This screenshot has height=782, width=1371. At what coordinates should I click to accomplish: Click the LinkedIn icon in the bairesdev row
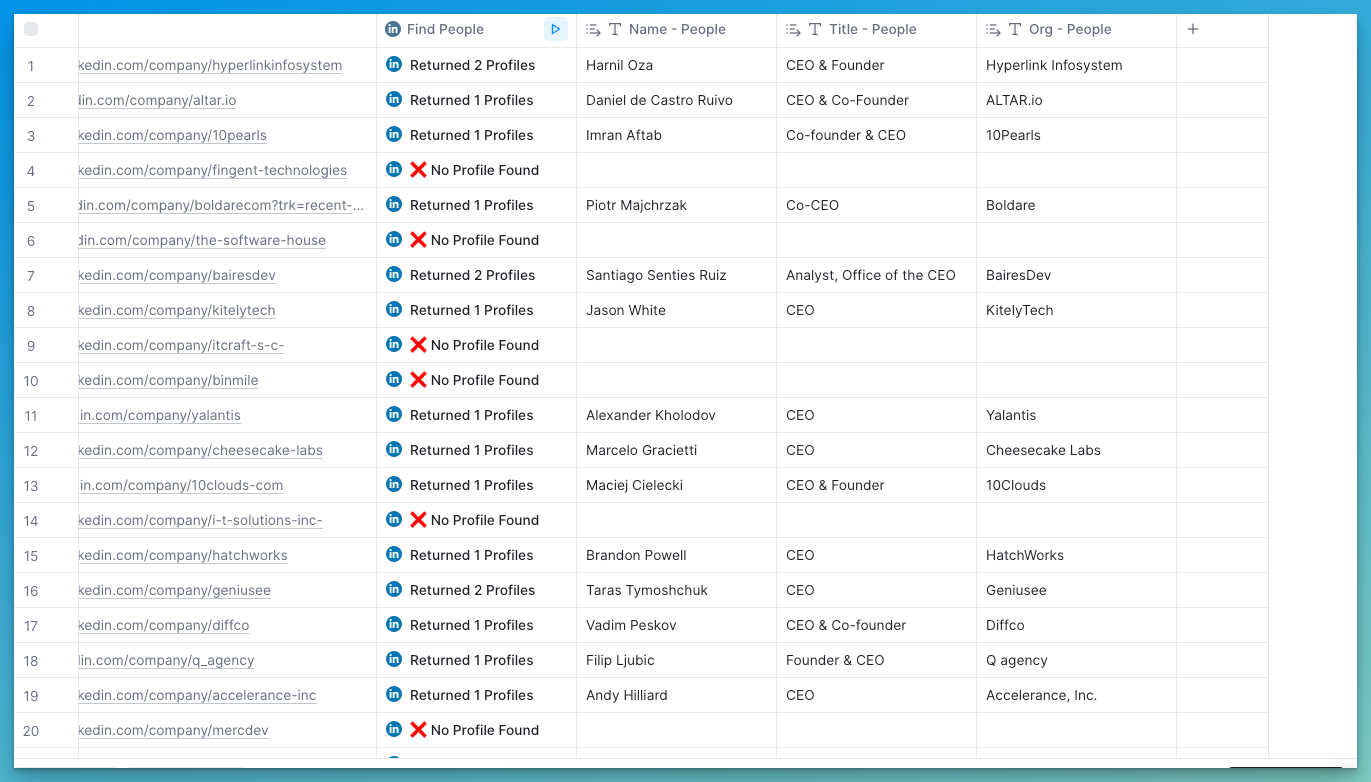click(394, 275)
